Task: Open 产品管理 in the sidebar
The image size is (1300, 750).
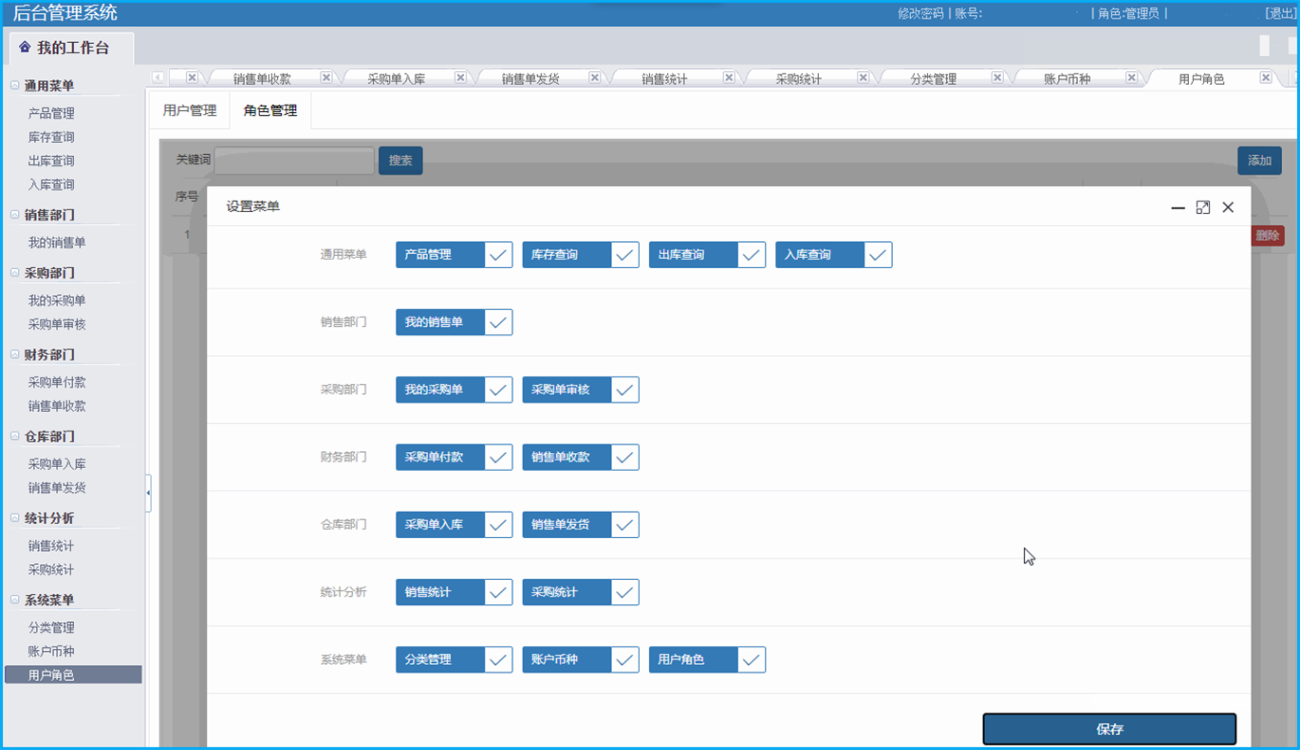Action: coord(51,113)
